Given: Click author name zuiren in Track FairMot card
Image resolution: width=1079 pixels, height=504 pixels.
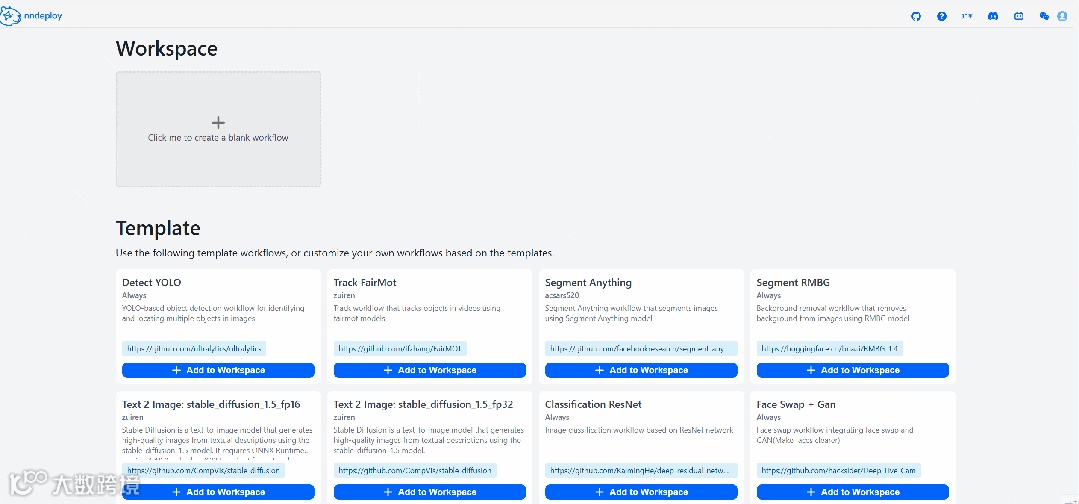Looking at the screenshot, I should tap(344, 295).
